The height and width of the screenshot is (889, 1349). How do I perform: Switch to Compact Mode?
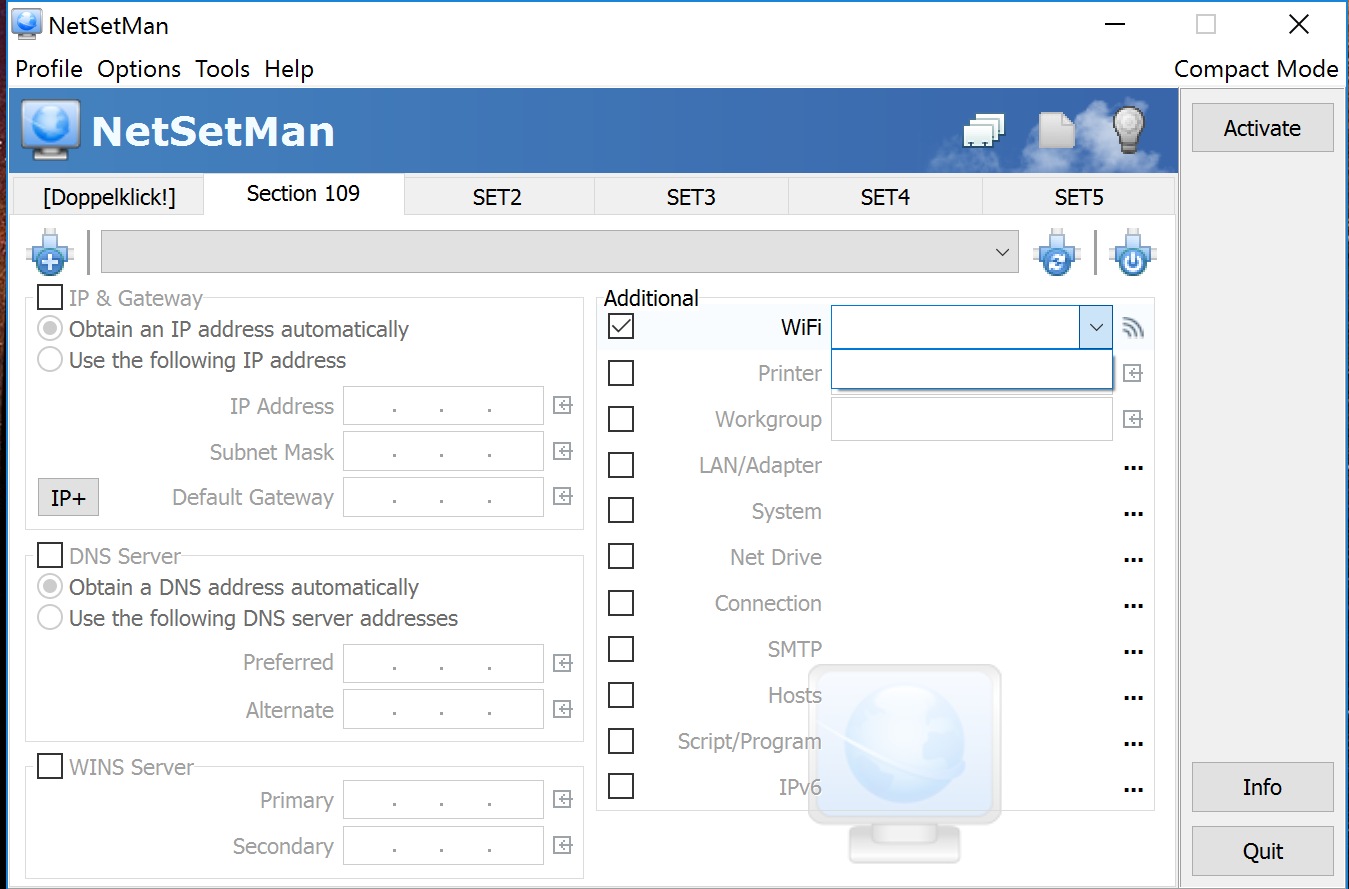(x=1256, y=69)
